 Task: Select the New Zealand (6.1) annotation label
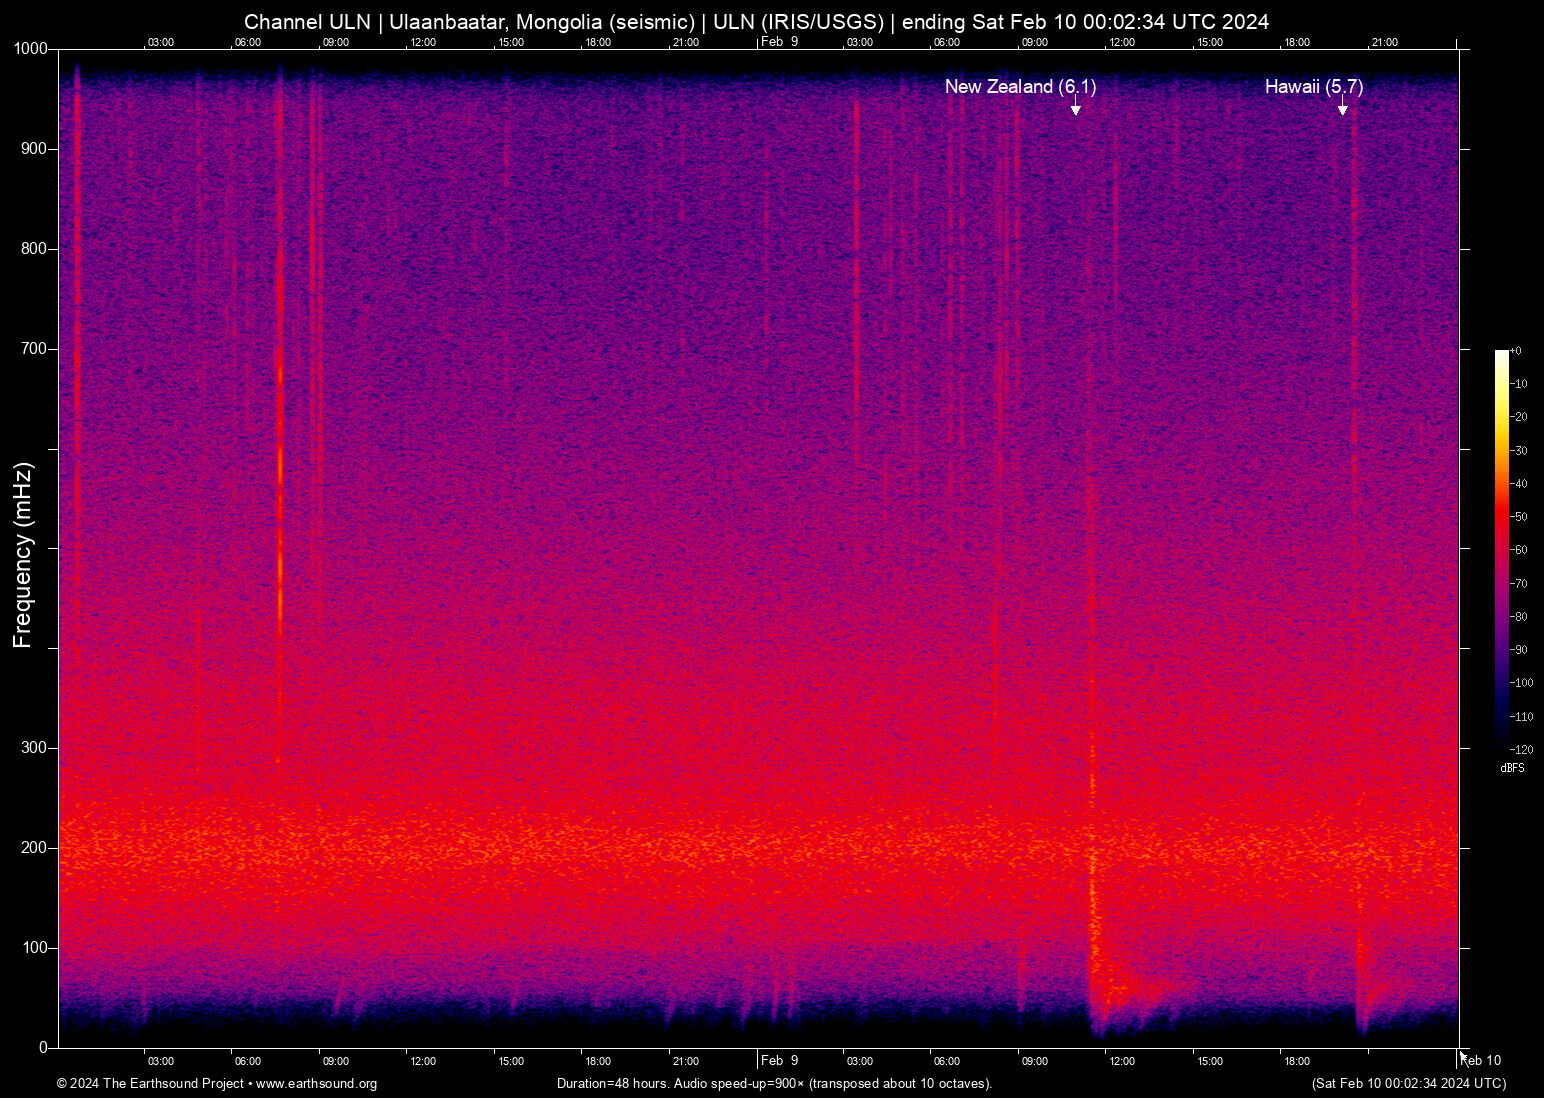click(1020, 87)
